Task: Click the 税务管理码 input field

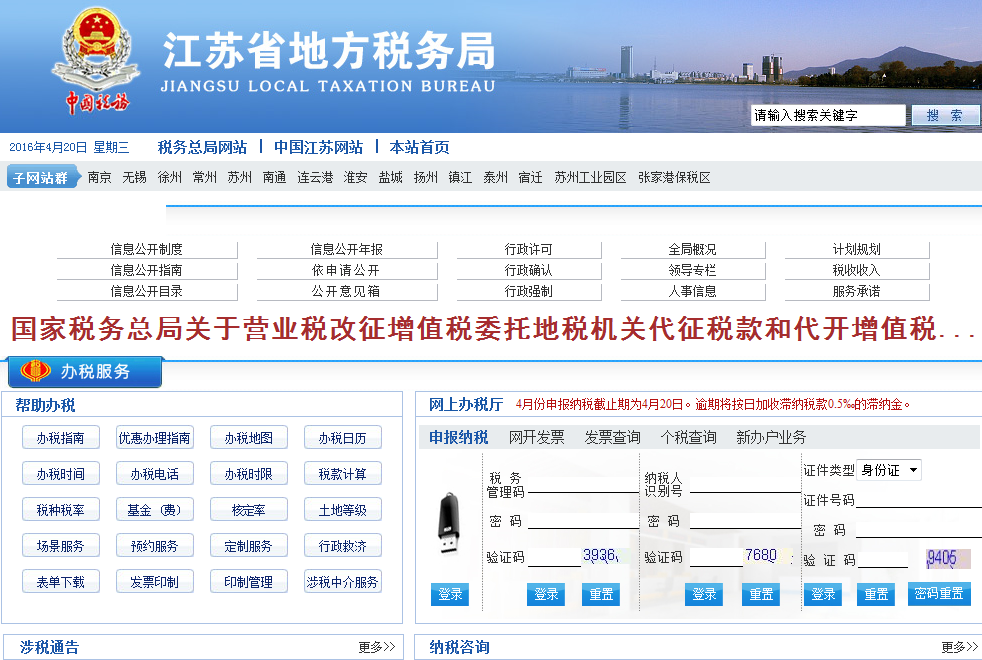Action: (x=583, y=485)
